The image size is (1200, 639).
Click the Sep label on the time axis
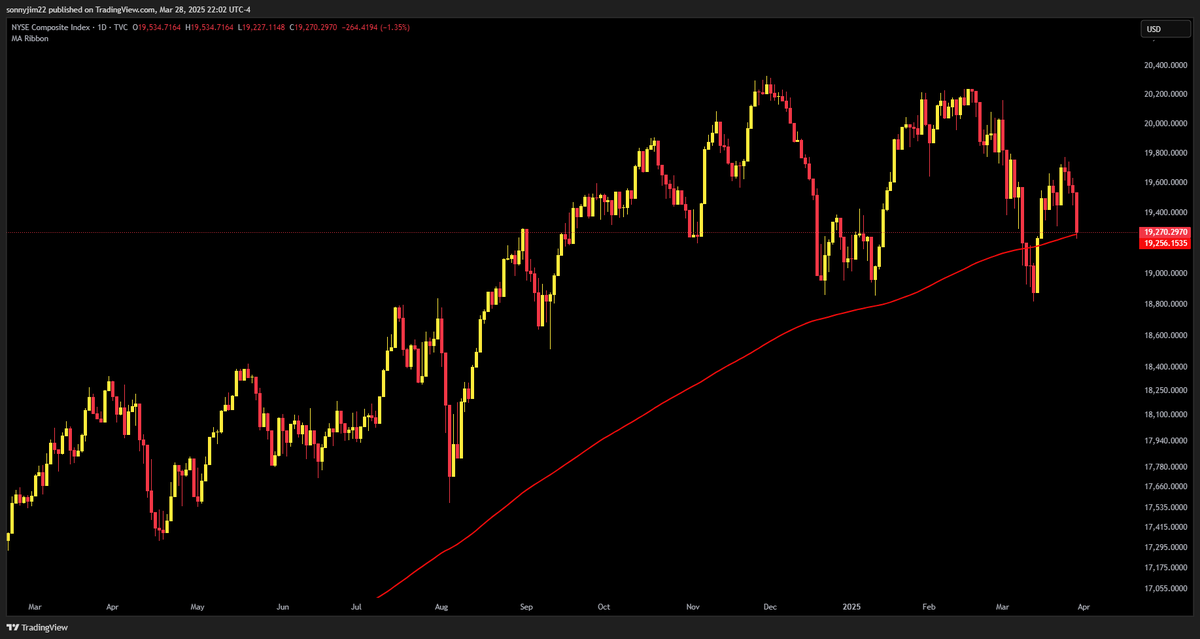(527, 607)
